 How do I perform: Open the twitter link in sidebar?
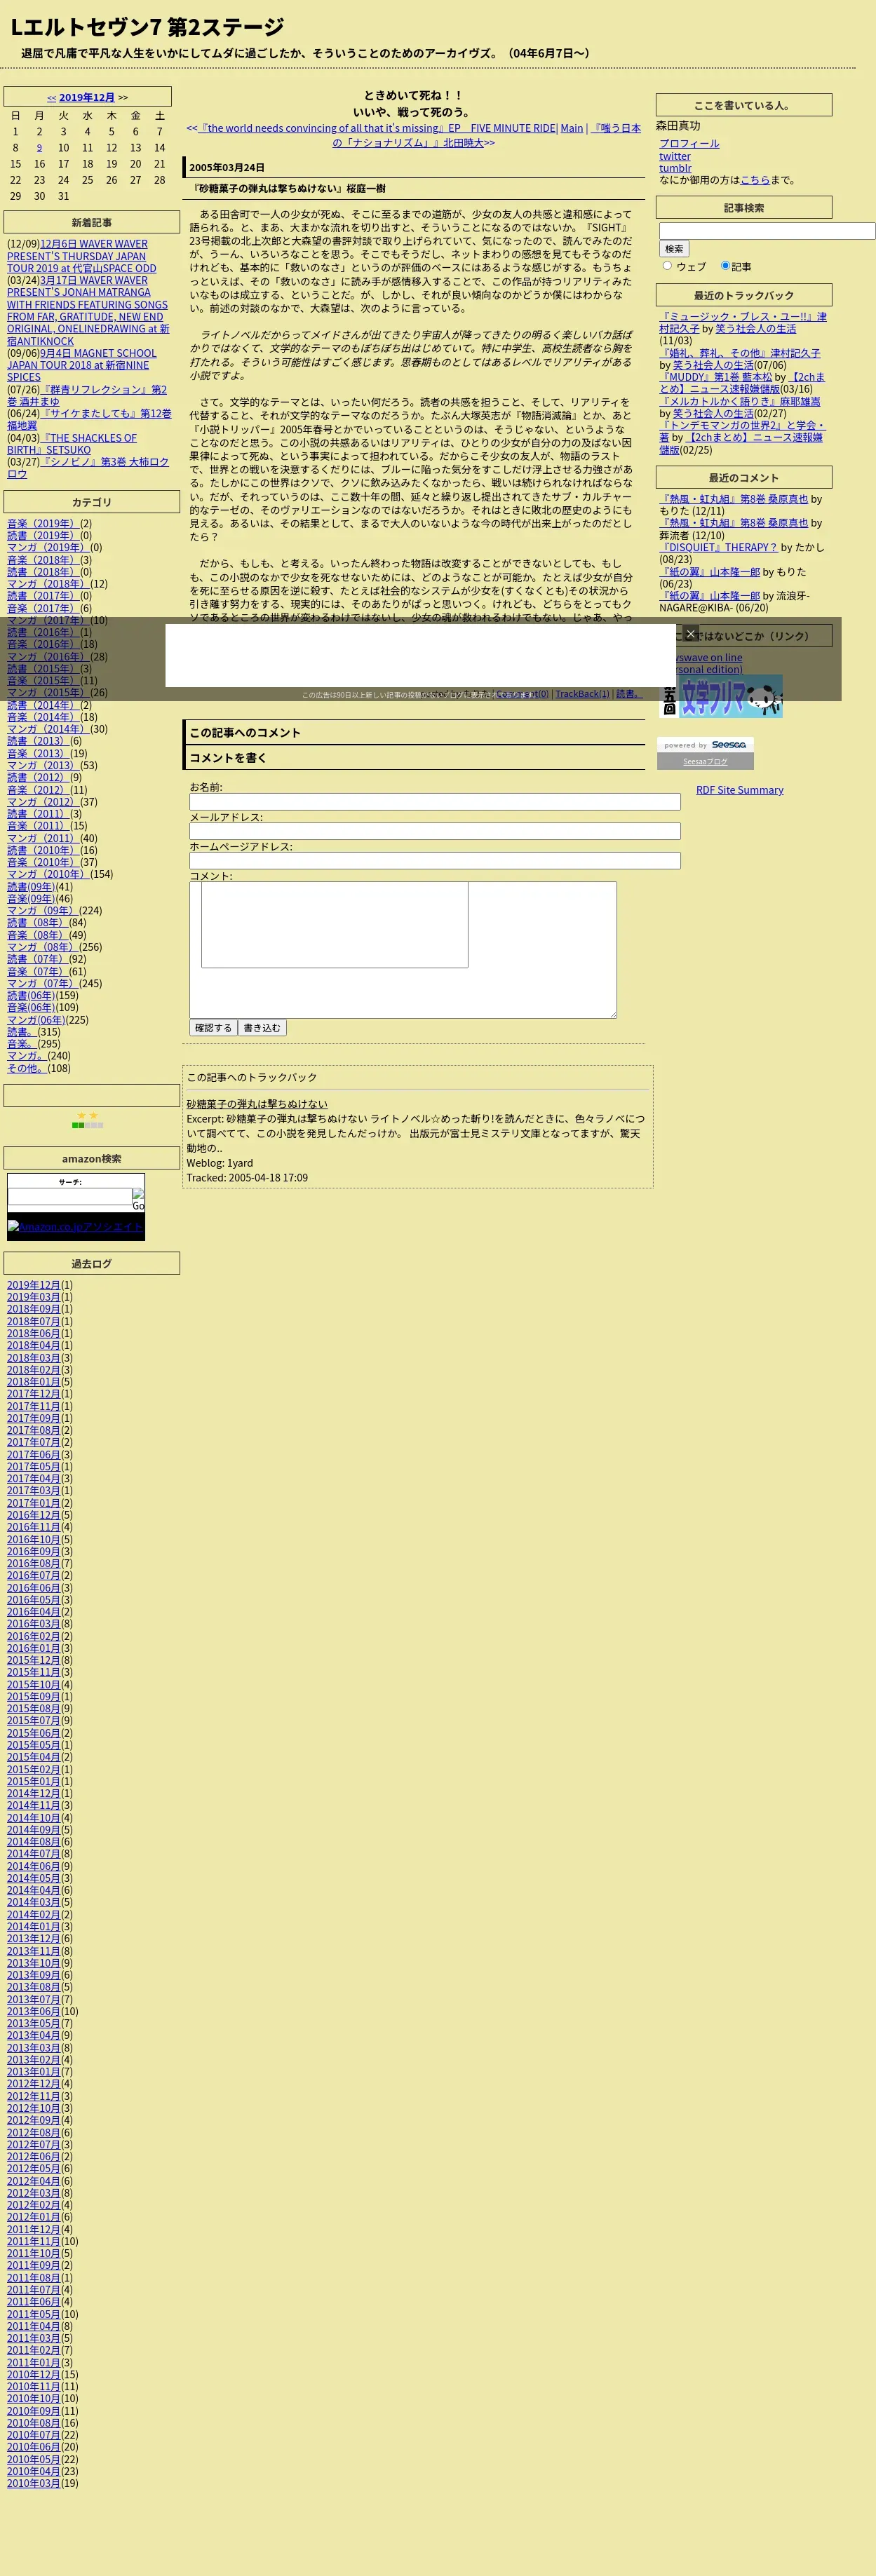(x=674, y=156)
